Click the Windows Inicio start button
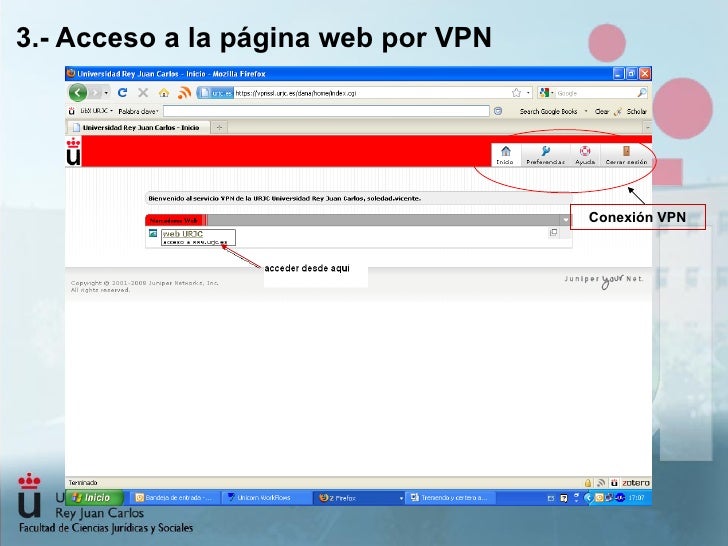Viewport: 728px width, 546px height. tap(95, 497)
